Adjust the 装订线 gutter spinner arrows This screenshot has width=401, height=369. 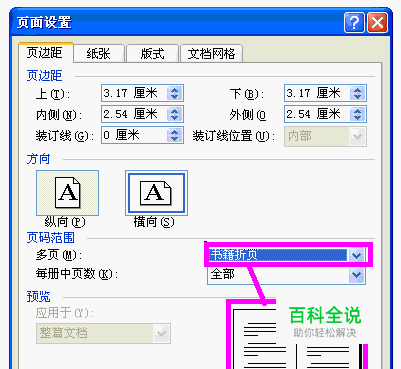point(175,135)
